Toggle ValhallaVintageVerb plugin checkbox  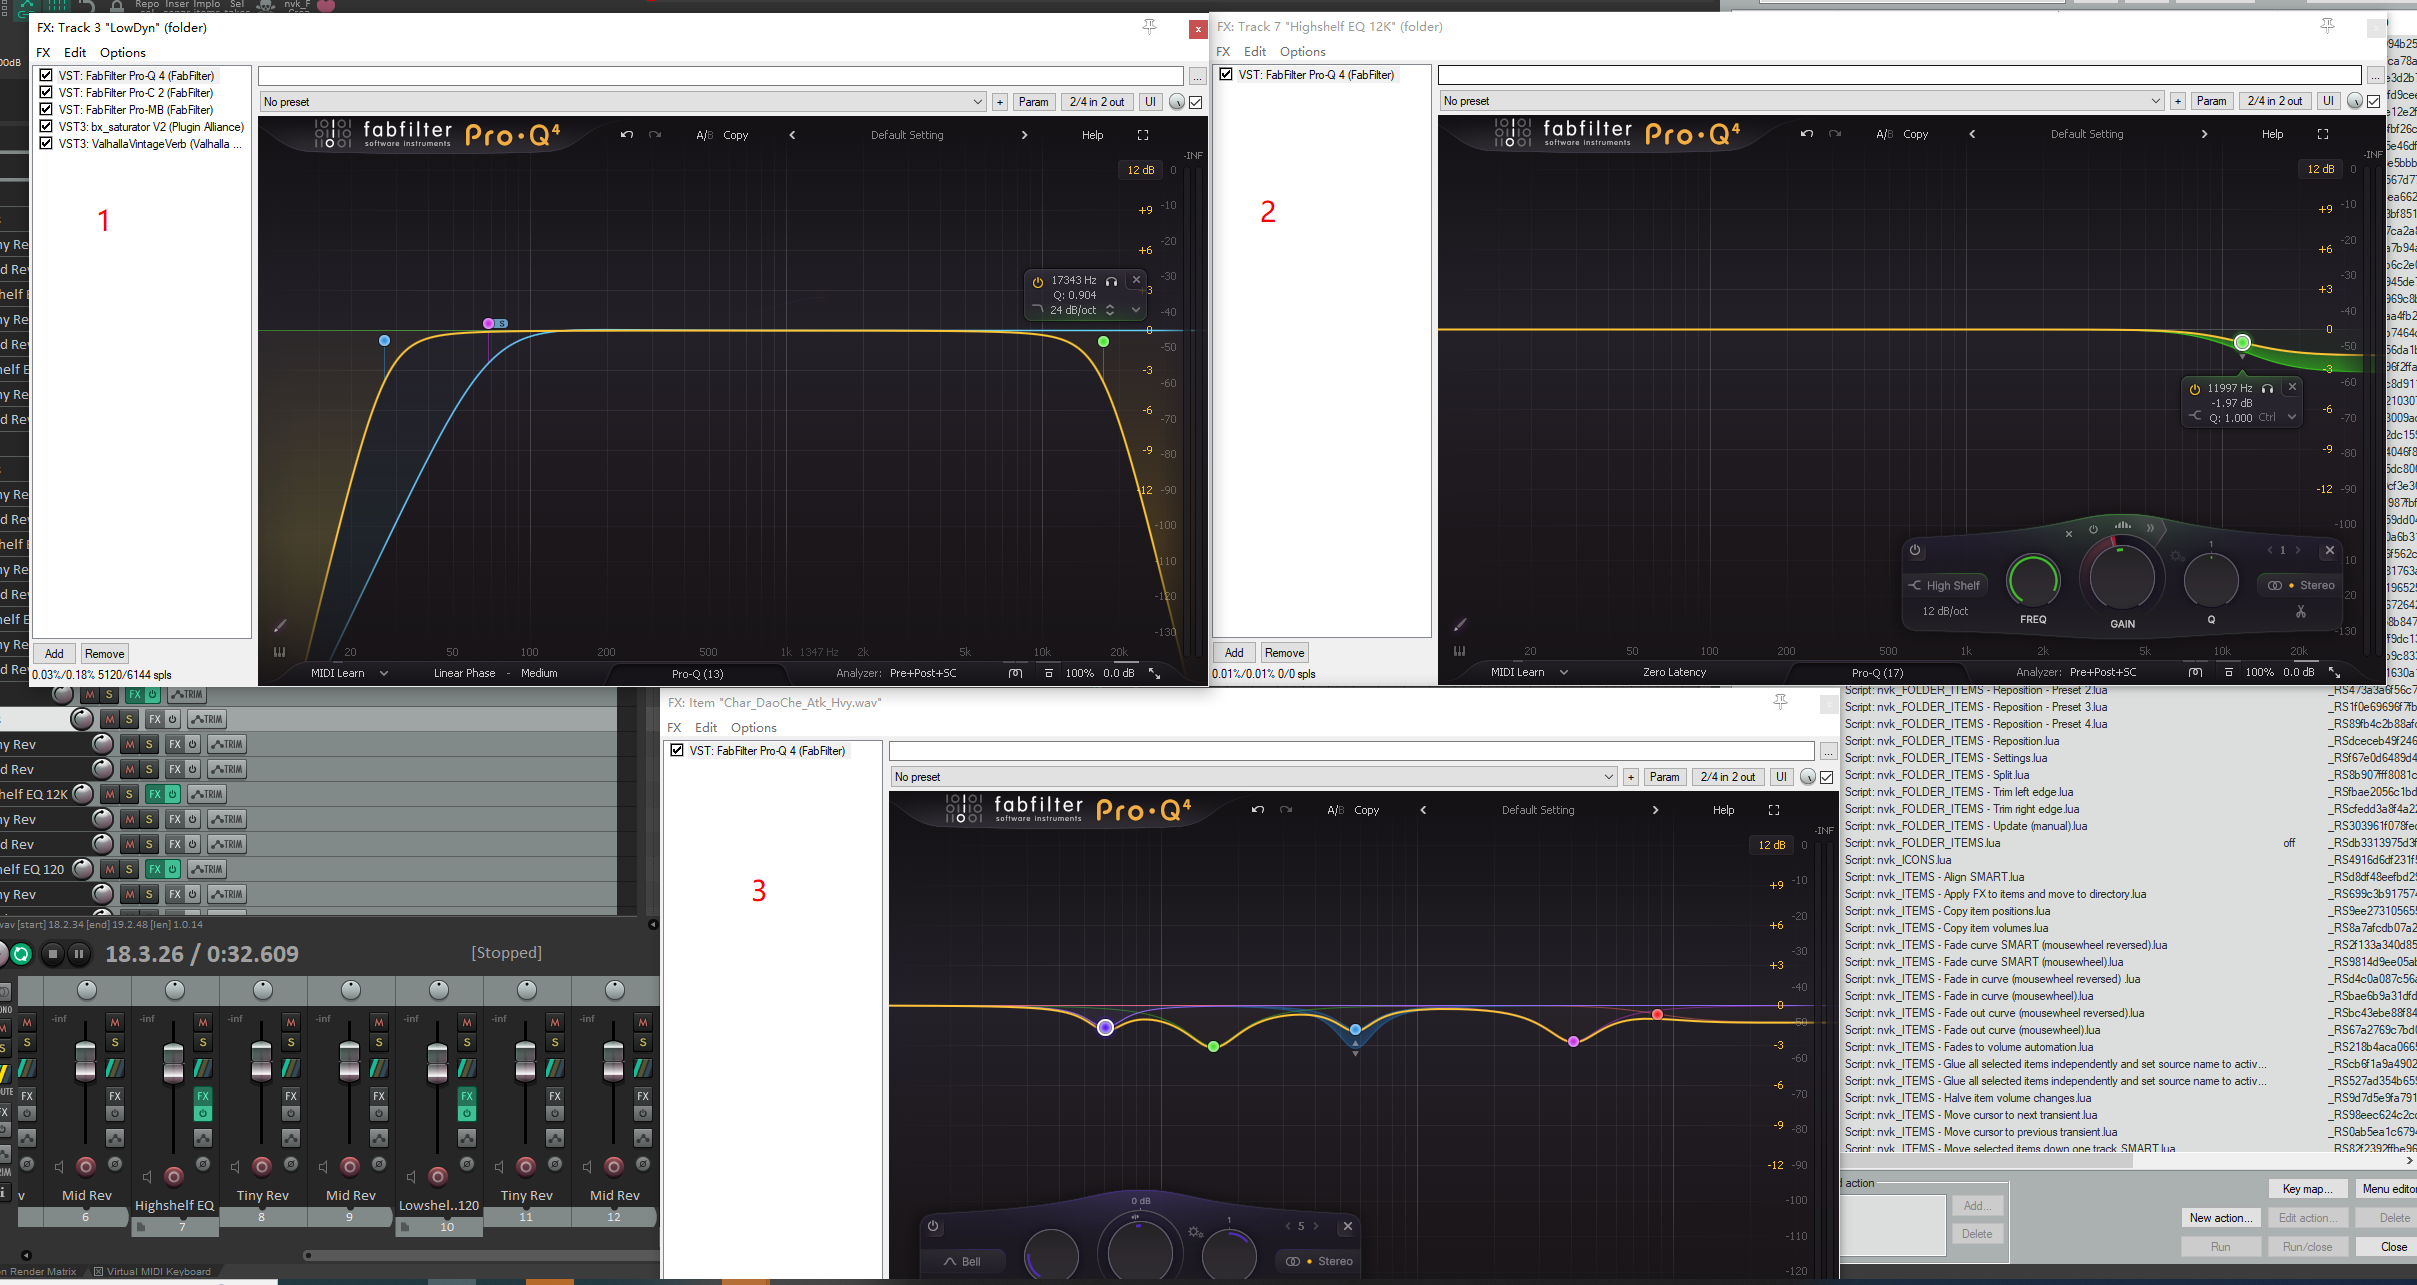46,144
